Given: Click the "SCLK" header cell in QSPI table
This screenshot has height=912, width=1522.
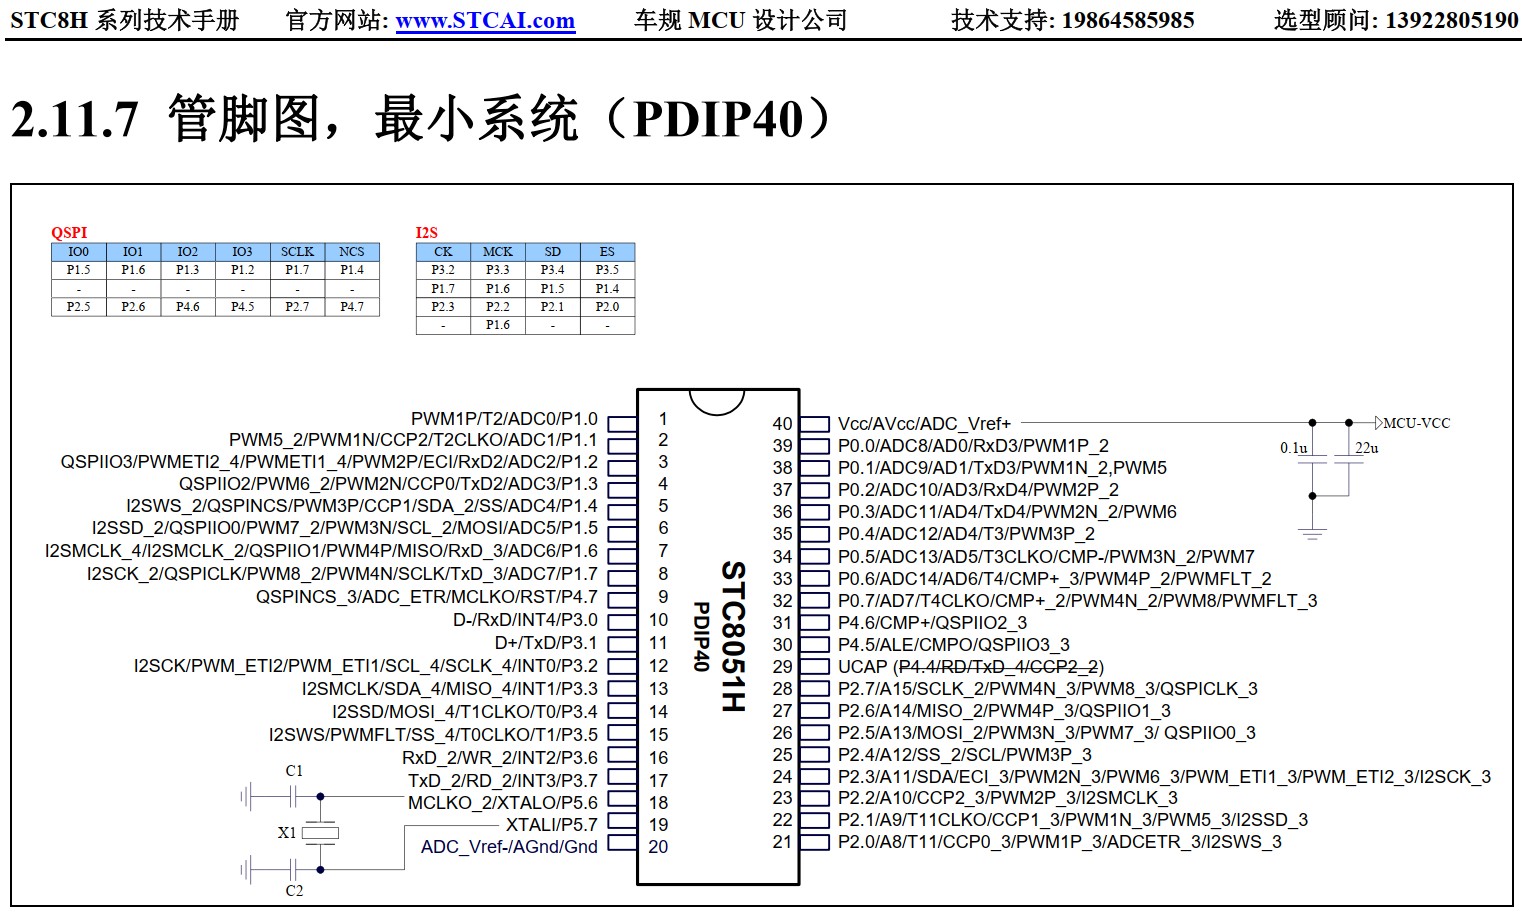Looking at the screenshot, I should 297,252.
